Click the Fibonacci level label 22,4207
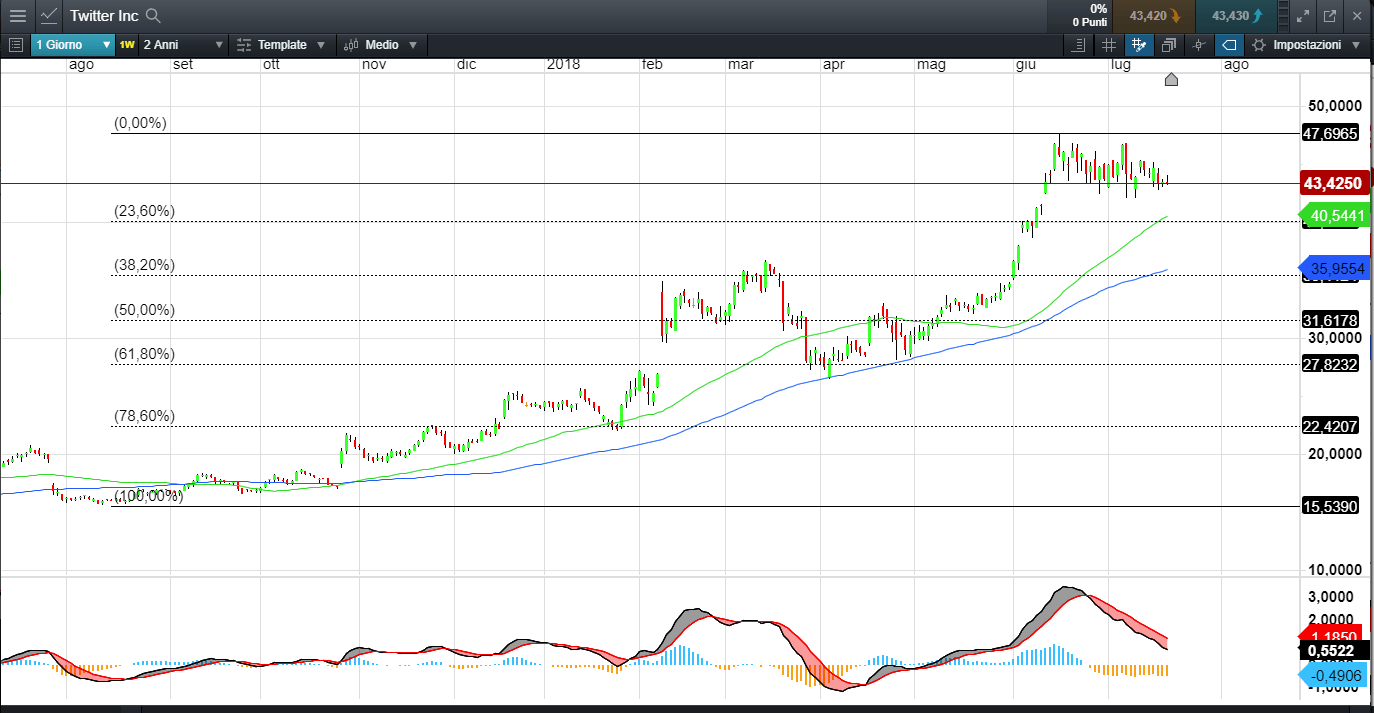 (1330, 426)
